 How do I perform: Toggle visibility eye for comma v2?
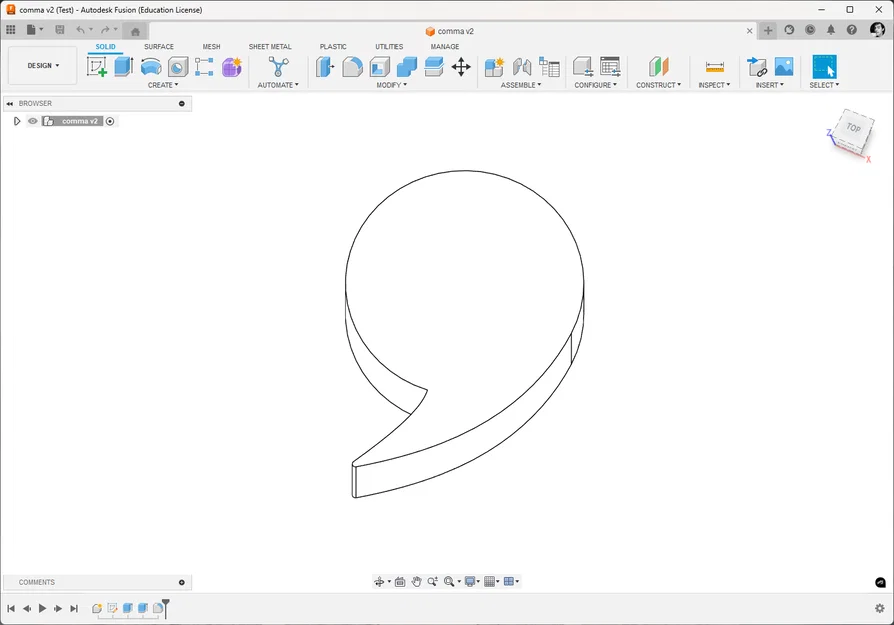tap(32, 121)
